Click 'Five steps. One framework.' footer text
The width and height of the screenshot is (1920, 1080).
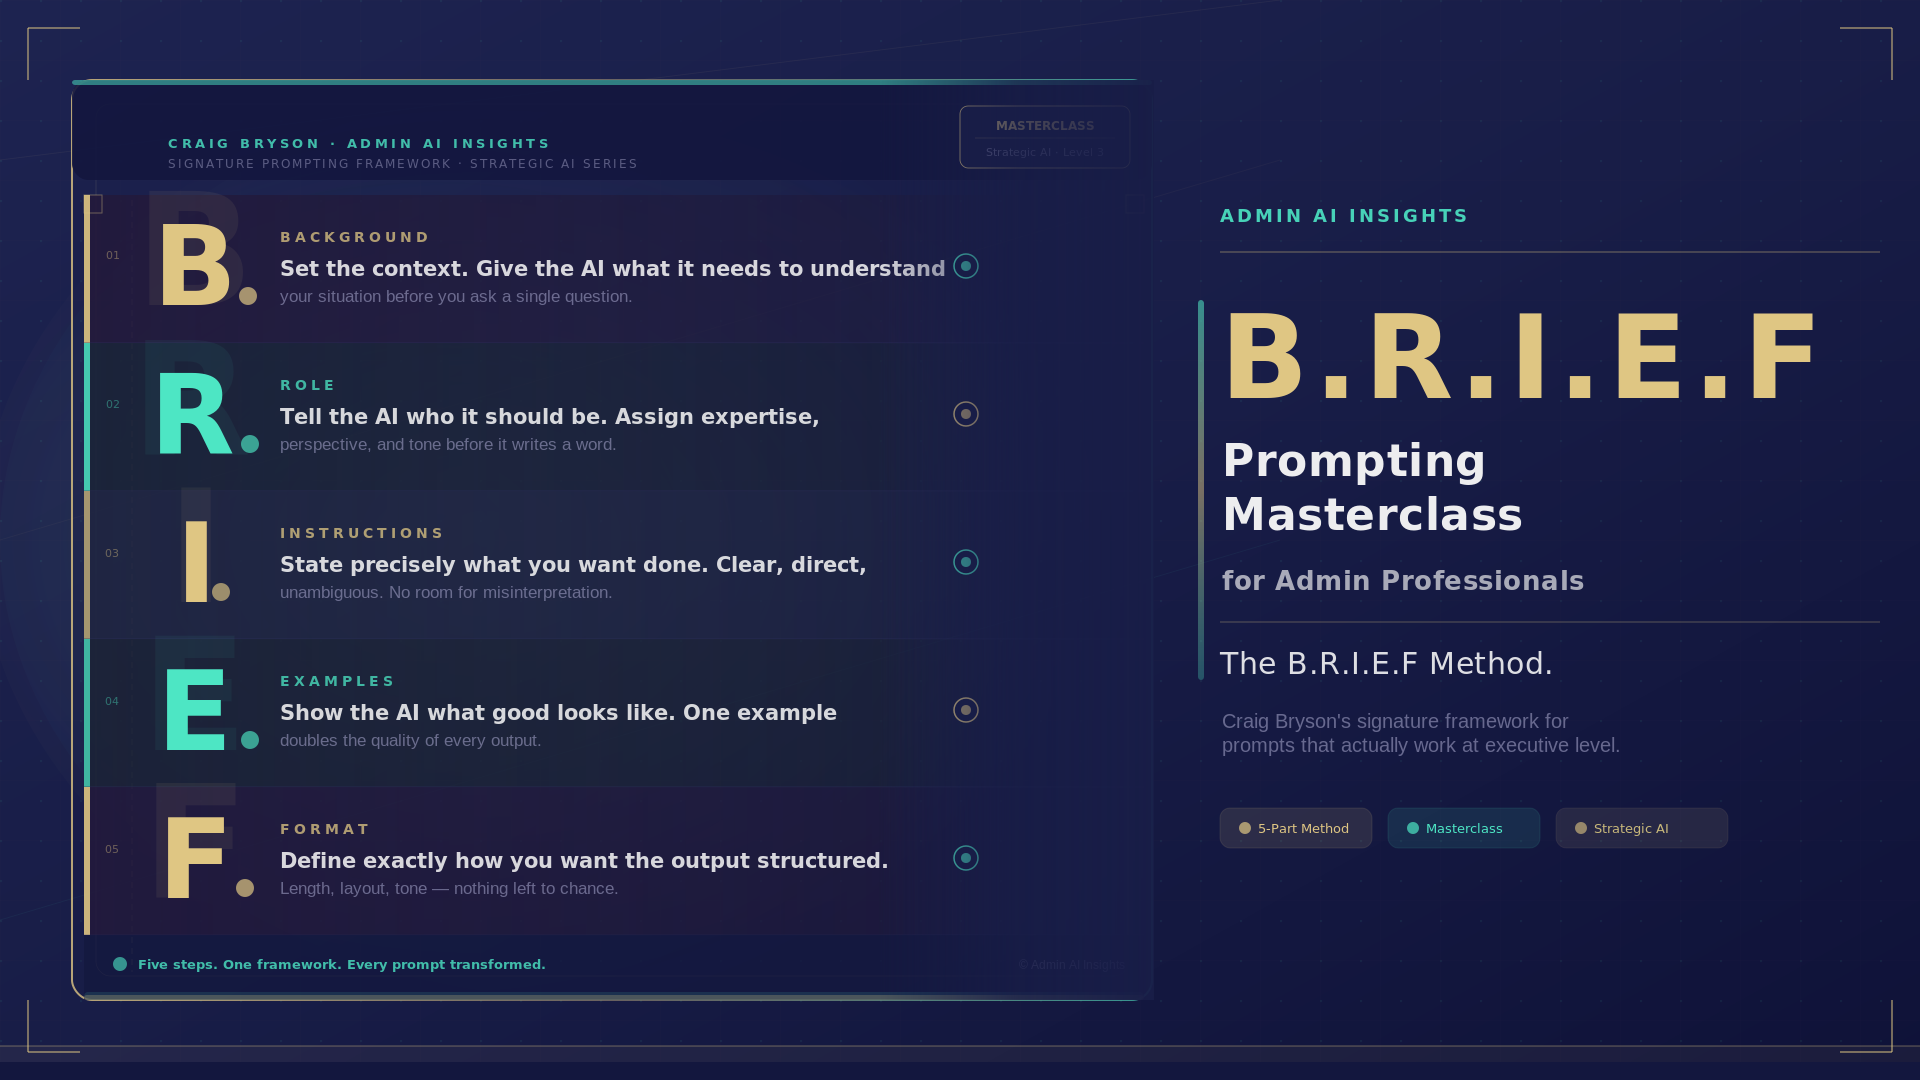(342, 965)
